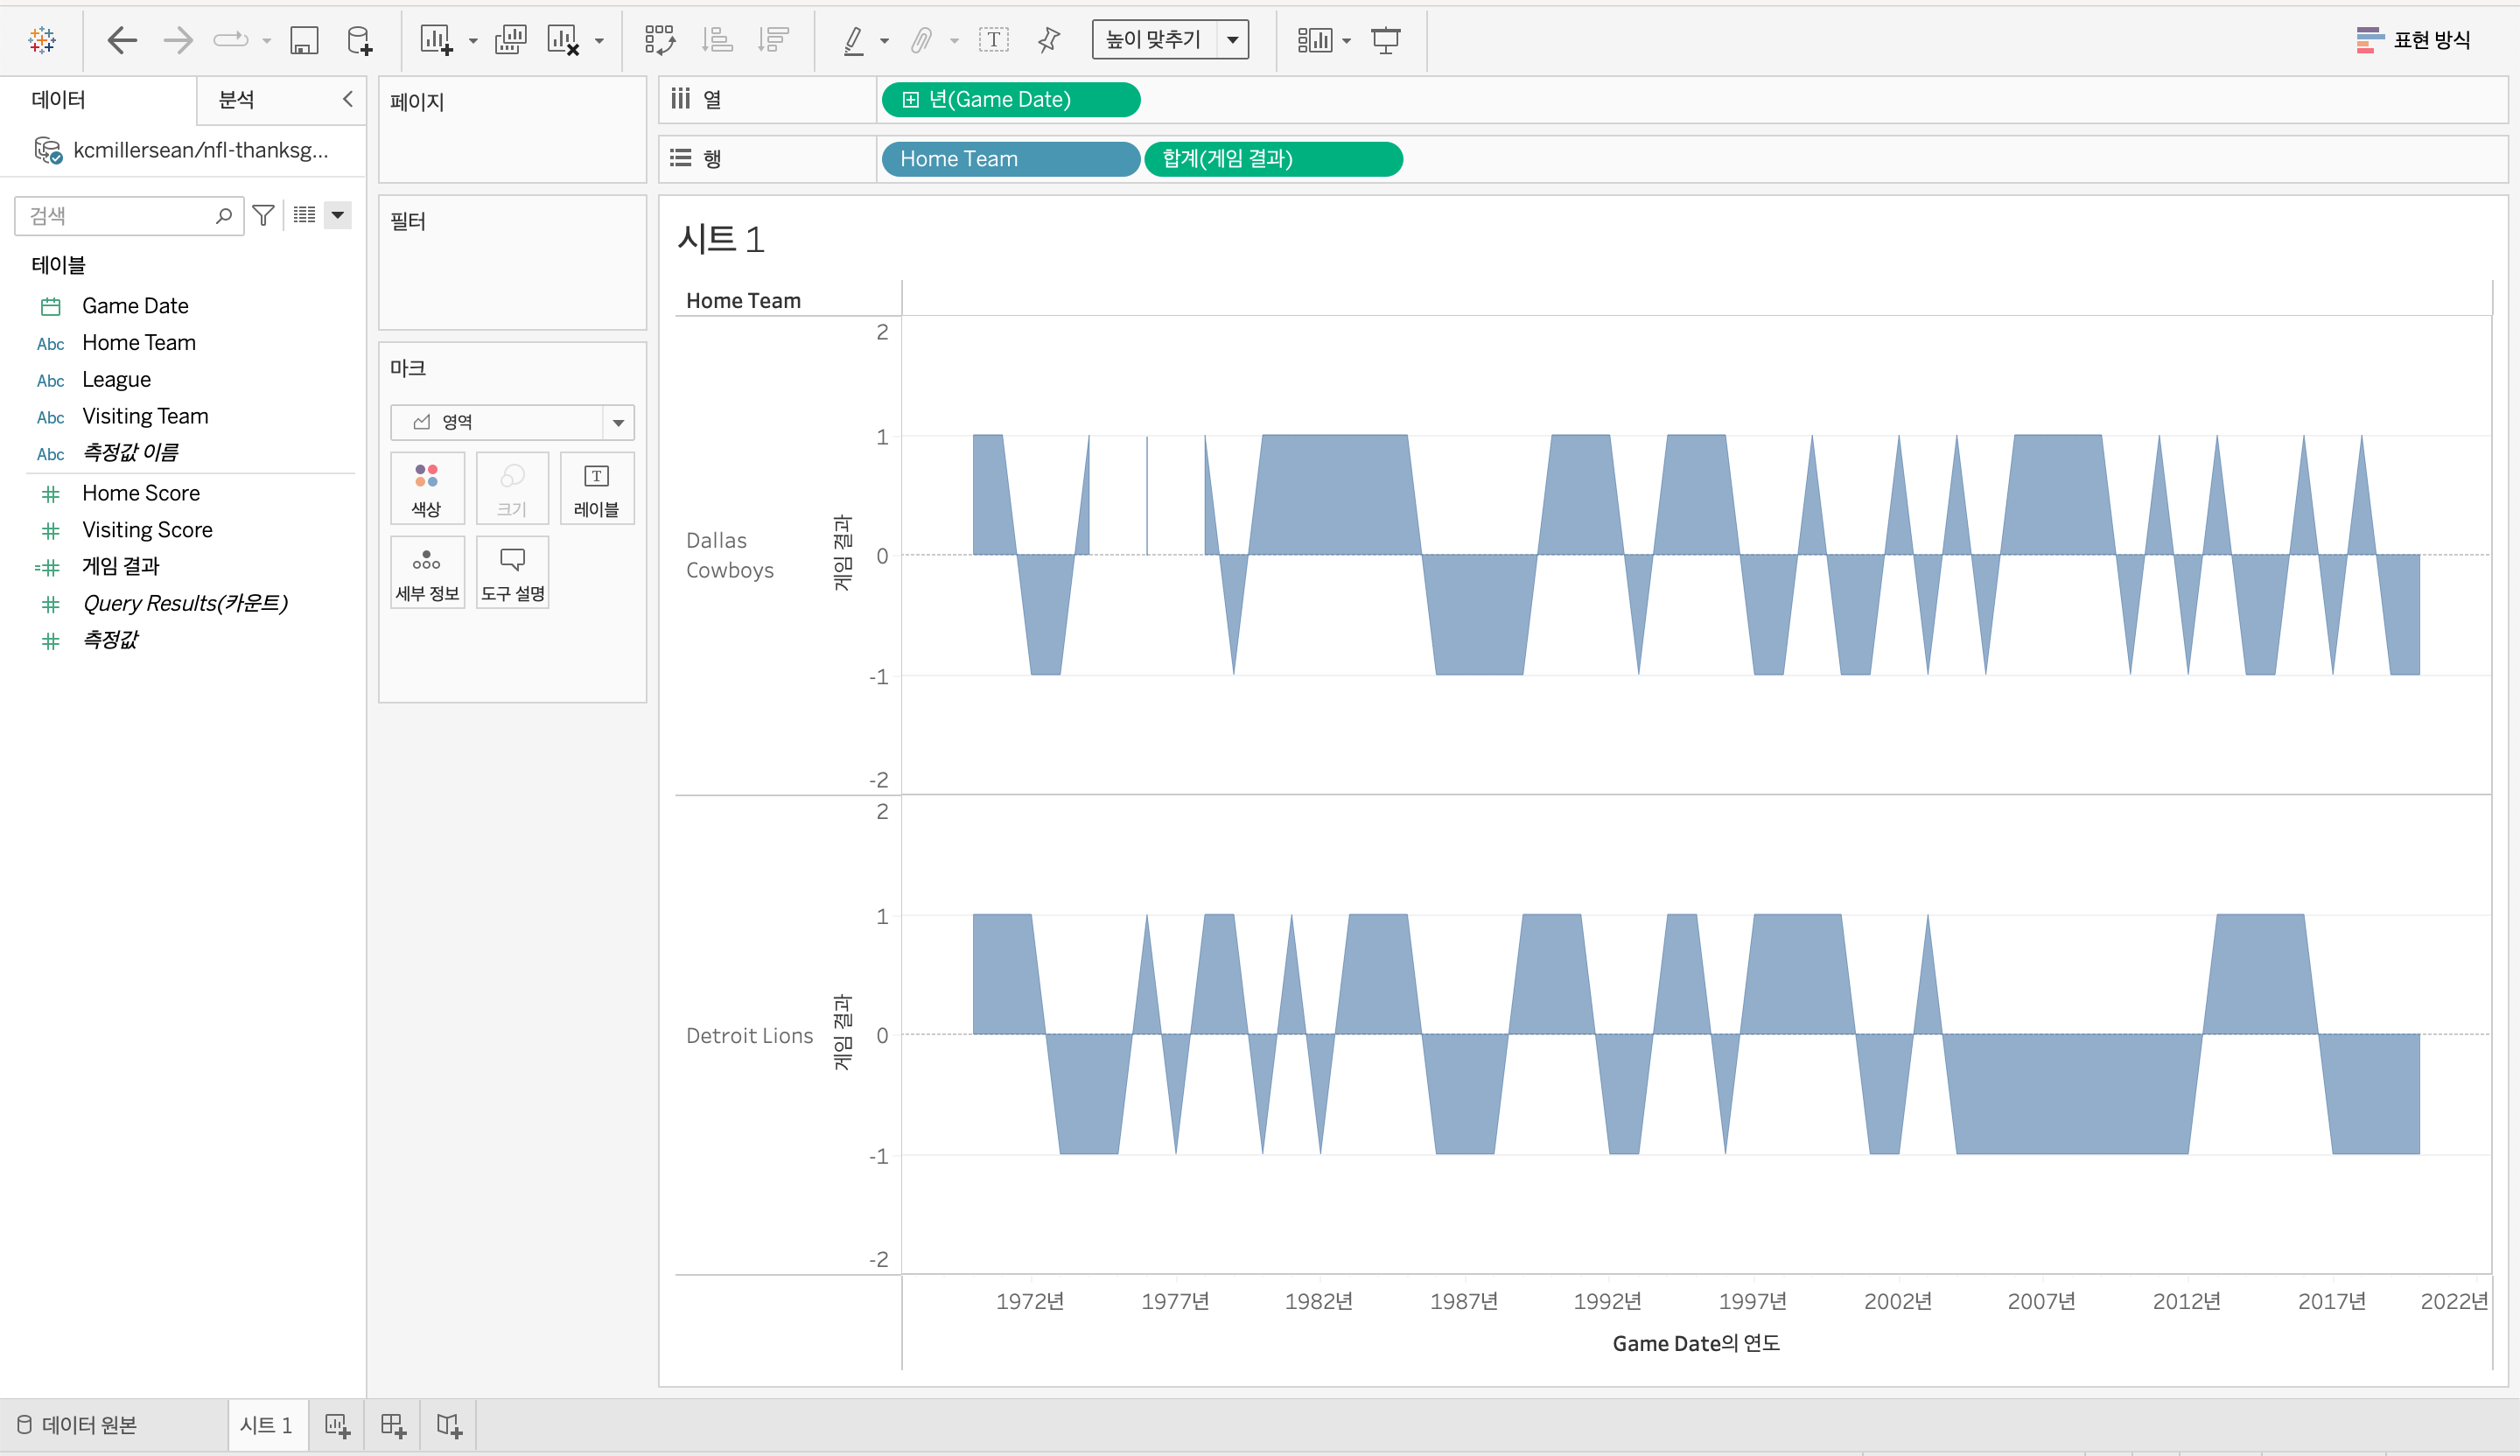
Task: Click the clear sheet icon
Action: pos(564,40)
